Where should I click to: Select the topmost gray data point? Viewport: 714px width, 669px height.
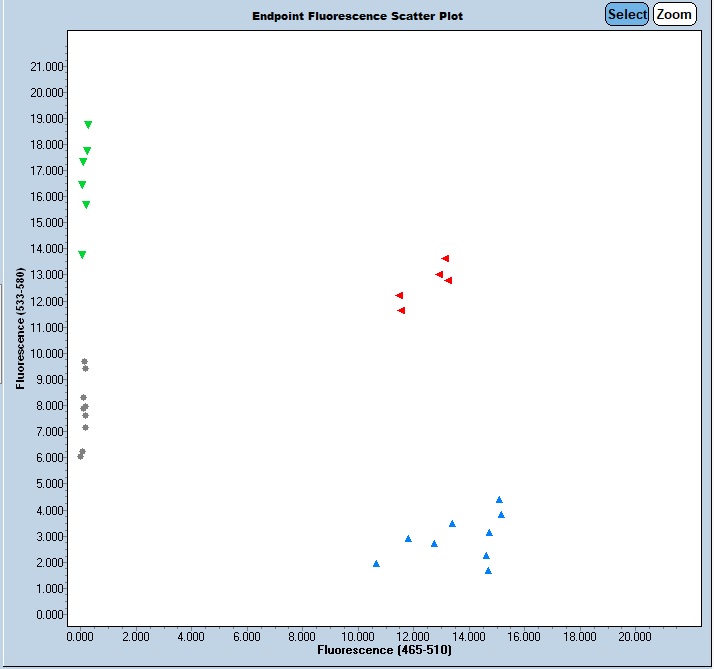(84, 361)
